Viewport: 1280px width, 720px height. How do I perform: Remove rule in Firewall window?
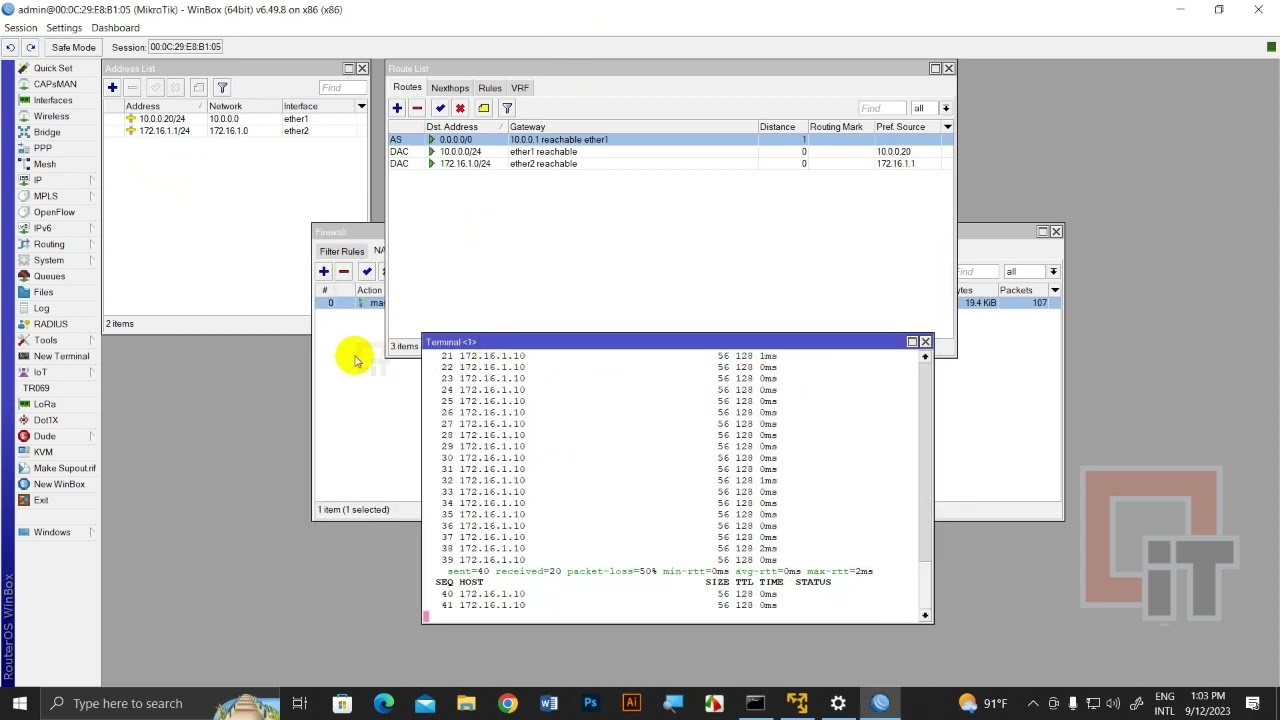pyautogui.click(x=344, y=272)
